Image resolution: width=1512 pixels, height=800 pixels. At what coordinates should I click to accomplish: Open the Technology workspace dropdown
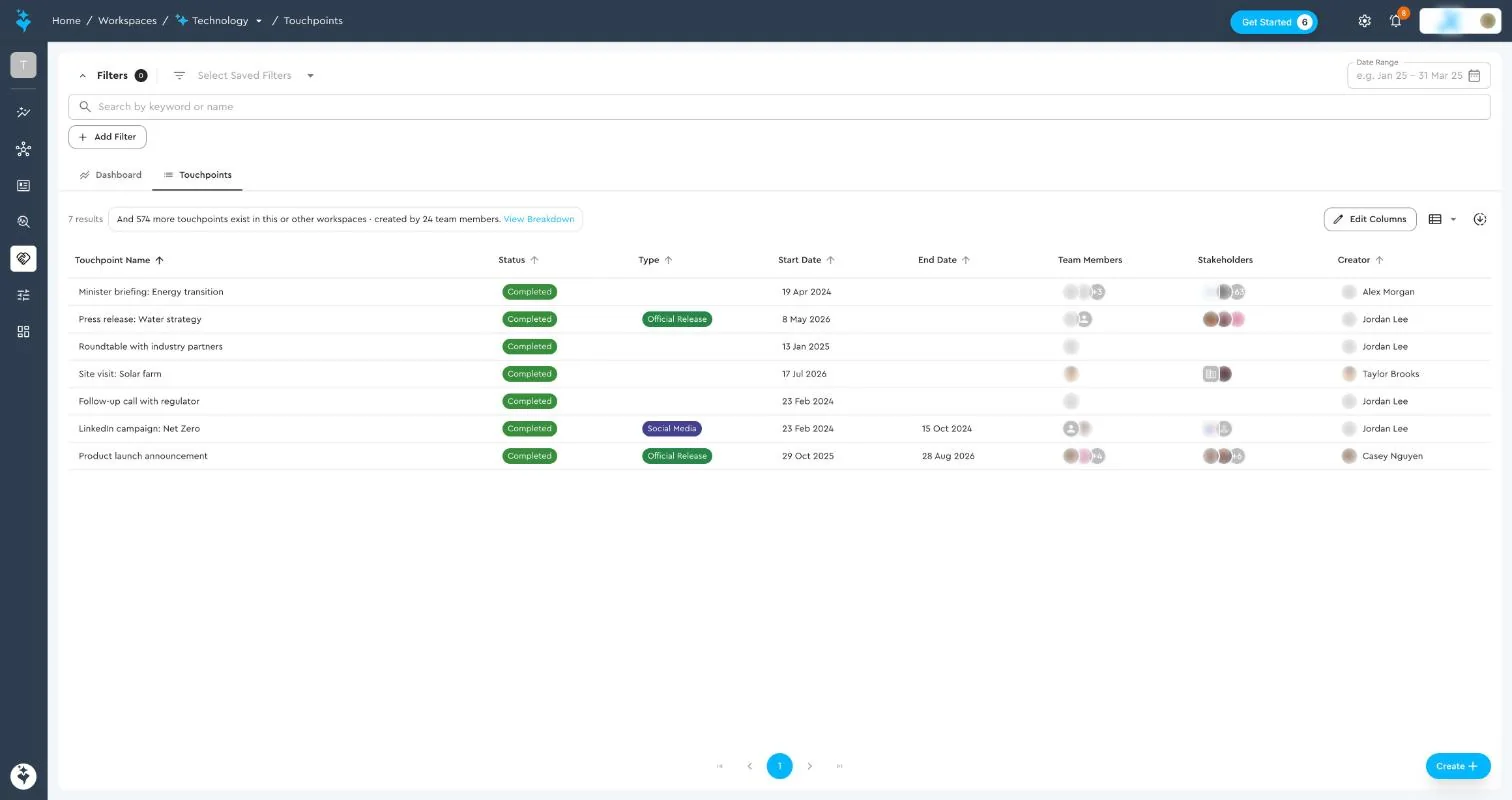coord(259,21)
